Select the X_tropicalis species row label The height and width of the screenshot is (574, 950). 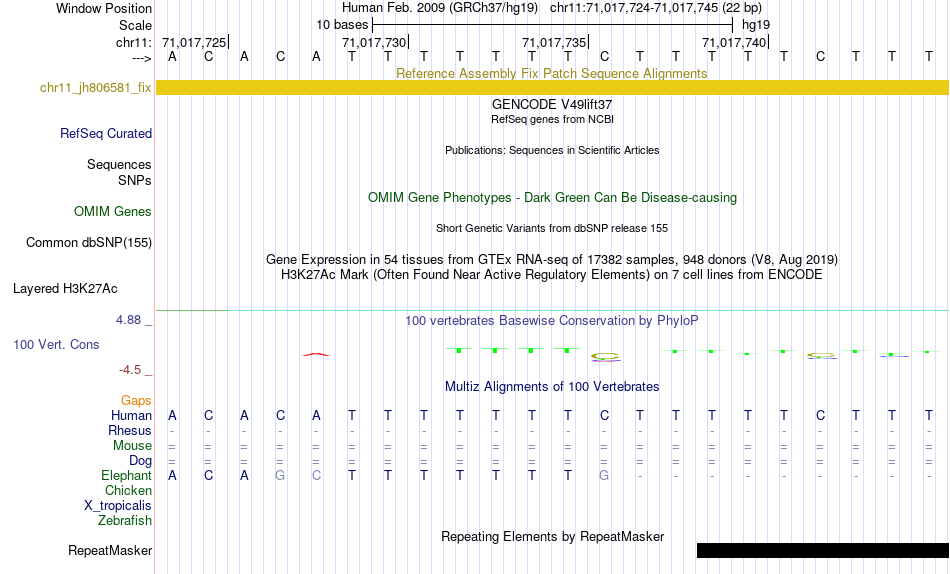pos(118,506)
